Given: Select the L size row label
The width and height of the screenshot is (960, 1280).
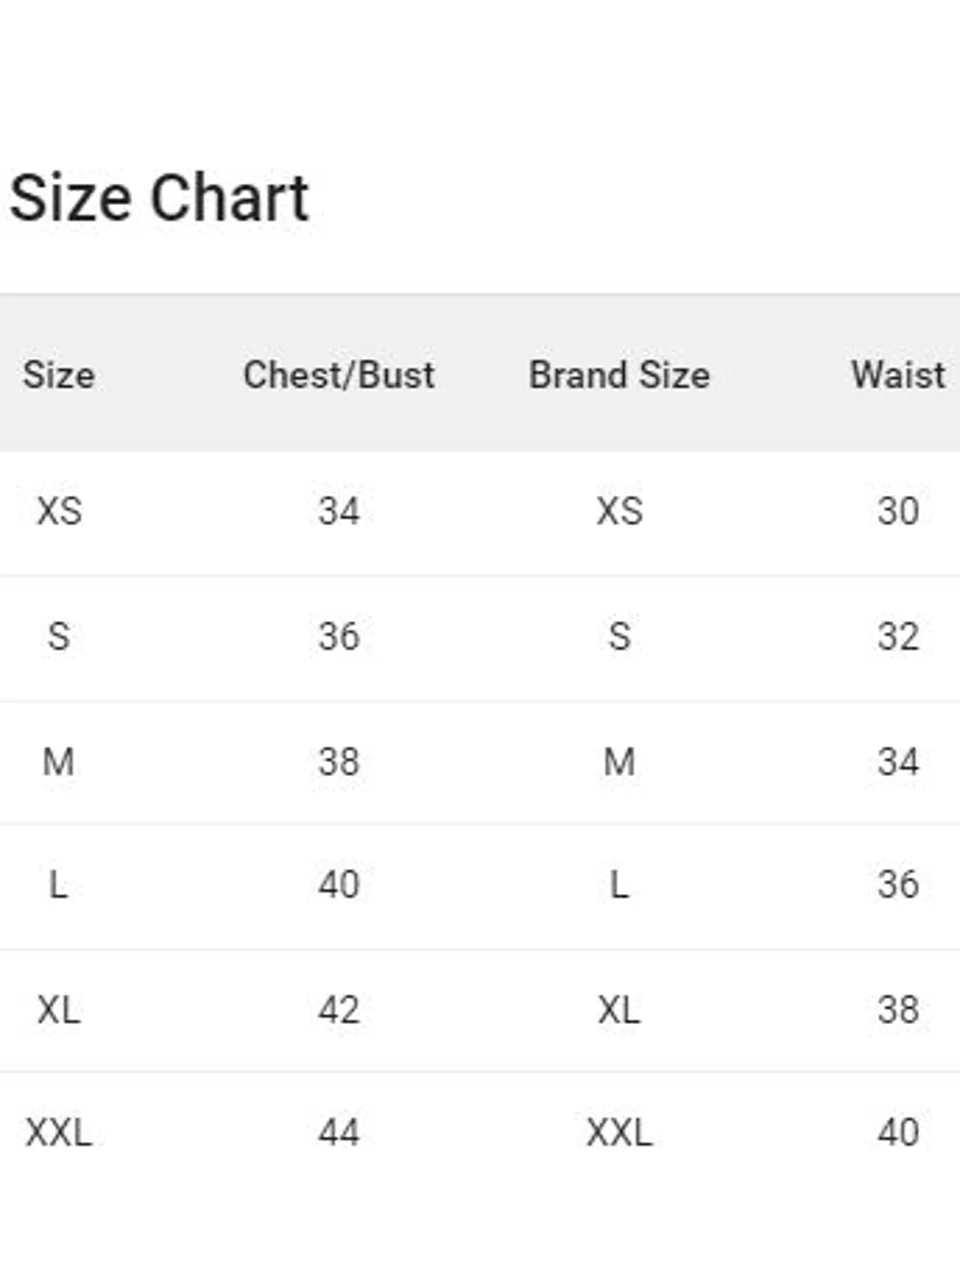Looking at the screenshot, I should pos(59,884).
